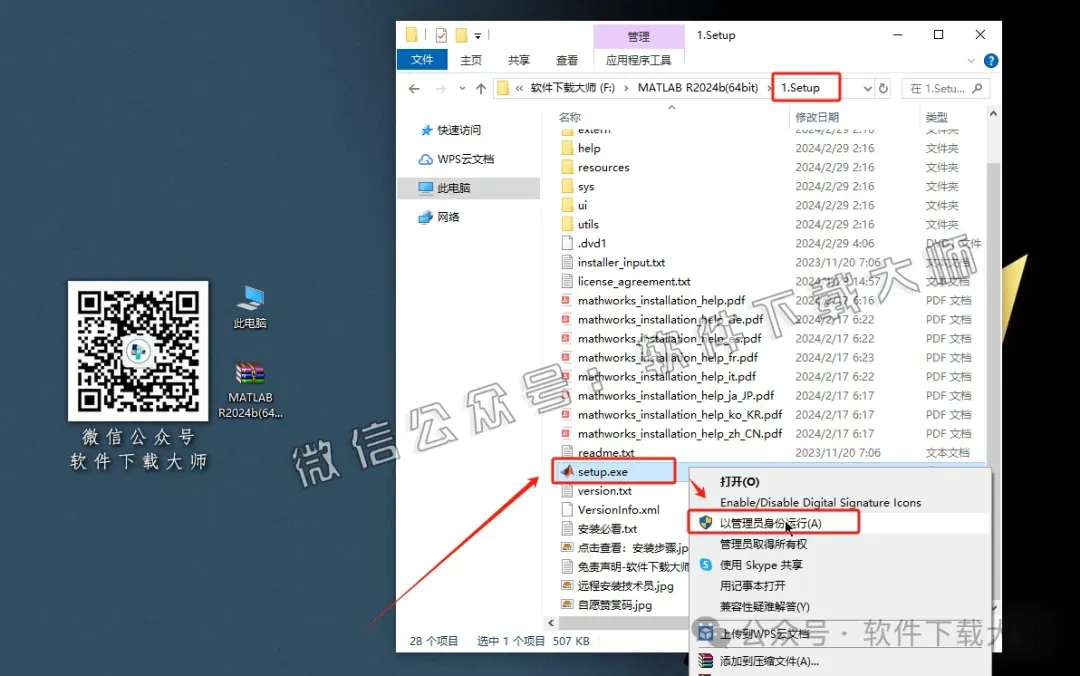The image size is (1080, 676).
Task: Select the file 安装必看.txt
Action: 607,529
